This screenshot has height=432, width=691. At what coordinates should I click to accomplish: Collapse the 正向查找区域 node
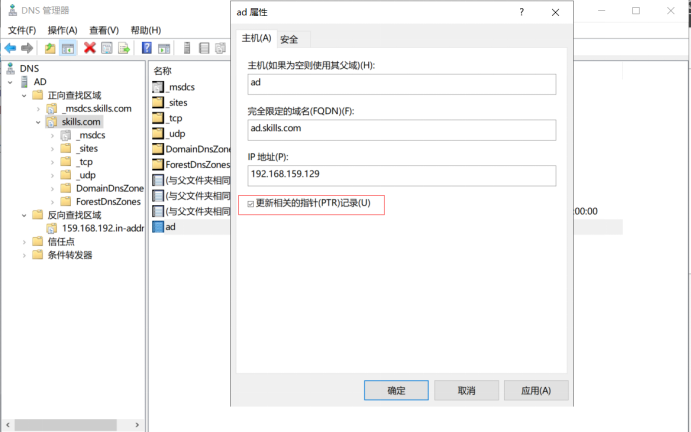coord(24,95)
